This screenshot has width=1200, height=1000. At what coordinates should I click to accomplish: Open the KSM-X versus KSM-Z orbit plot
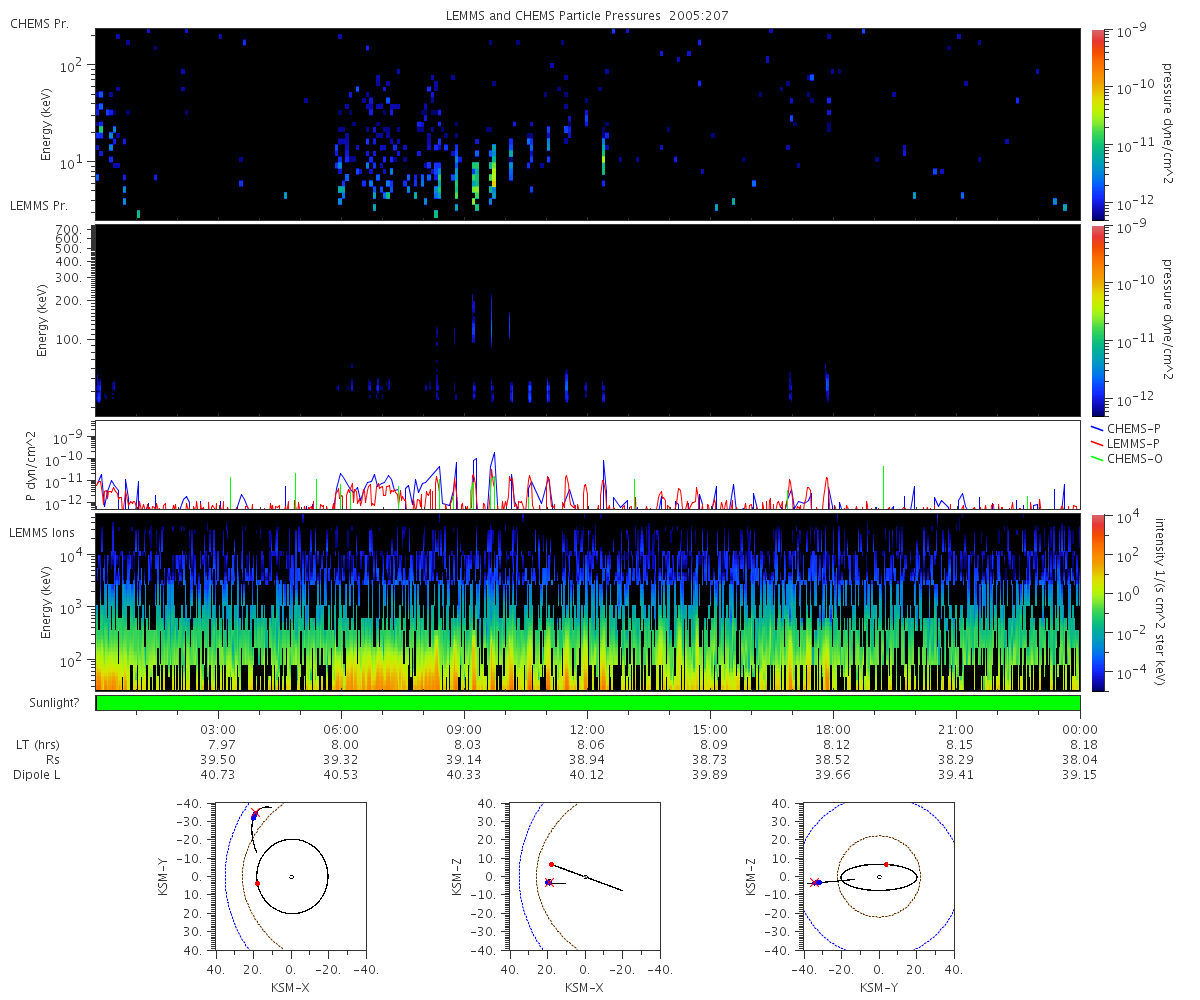tap(584, 876)
